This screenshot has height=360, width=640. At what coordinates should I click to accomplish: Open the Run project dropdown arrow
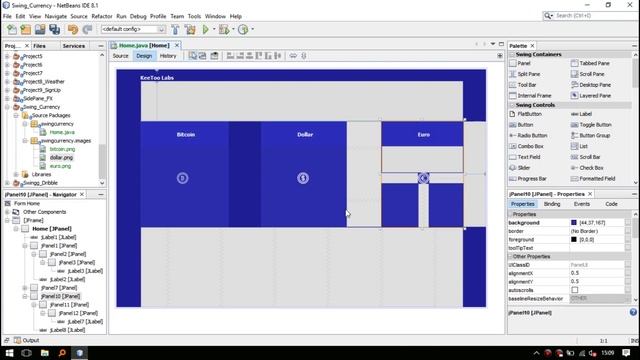(x=213, y=29)
